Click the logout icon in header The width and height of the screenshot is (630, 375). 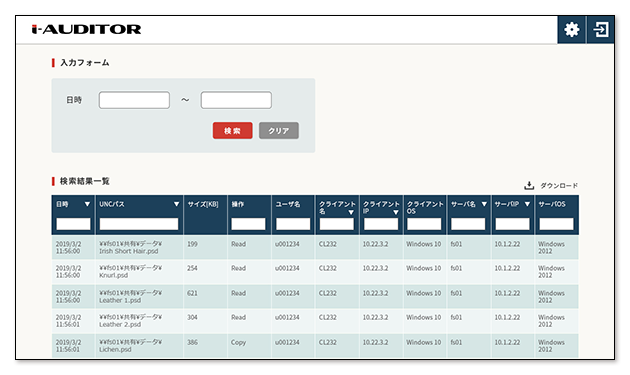pos(601,29)
